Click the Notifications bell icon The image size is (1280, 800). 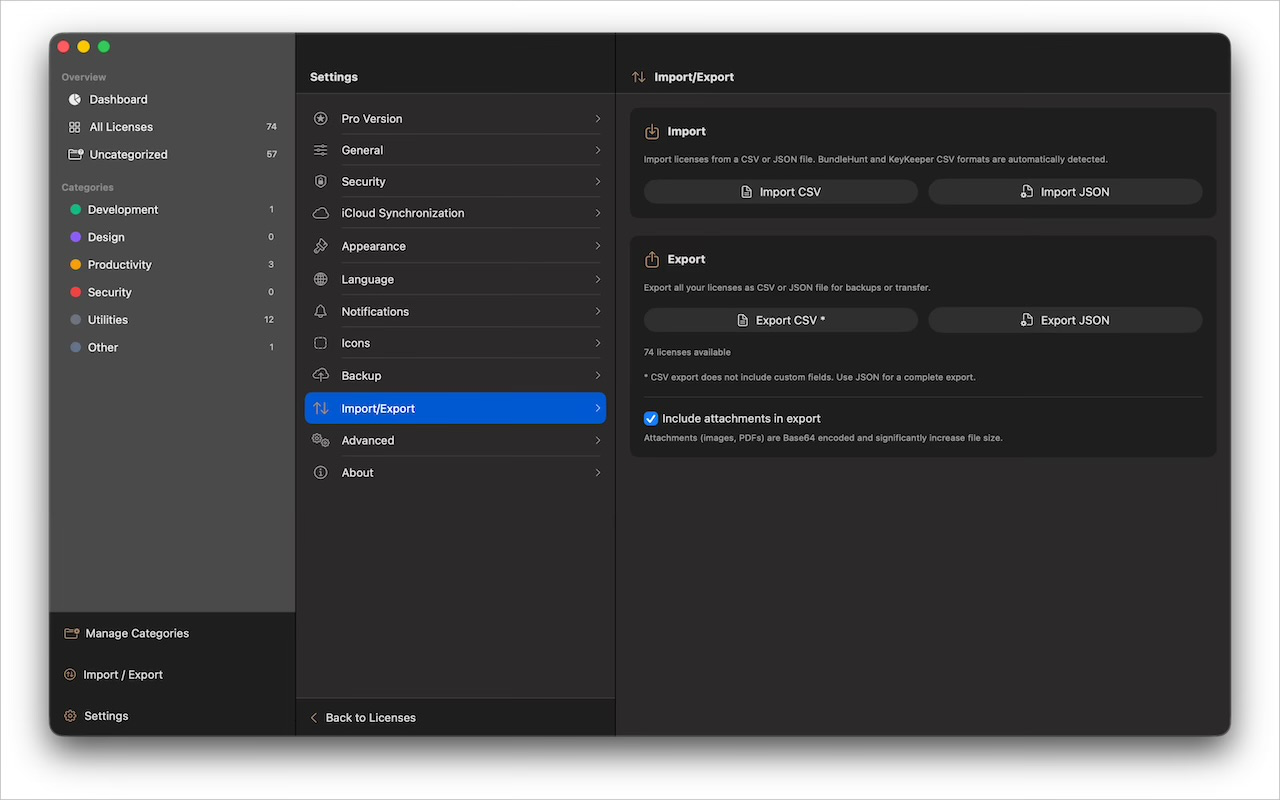coord(320,311)
